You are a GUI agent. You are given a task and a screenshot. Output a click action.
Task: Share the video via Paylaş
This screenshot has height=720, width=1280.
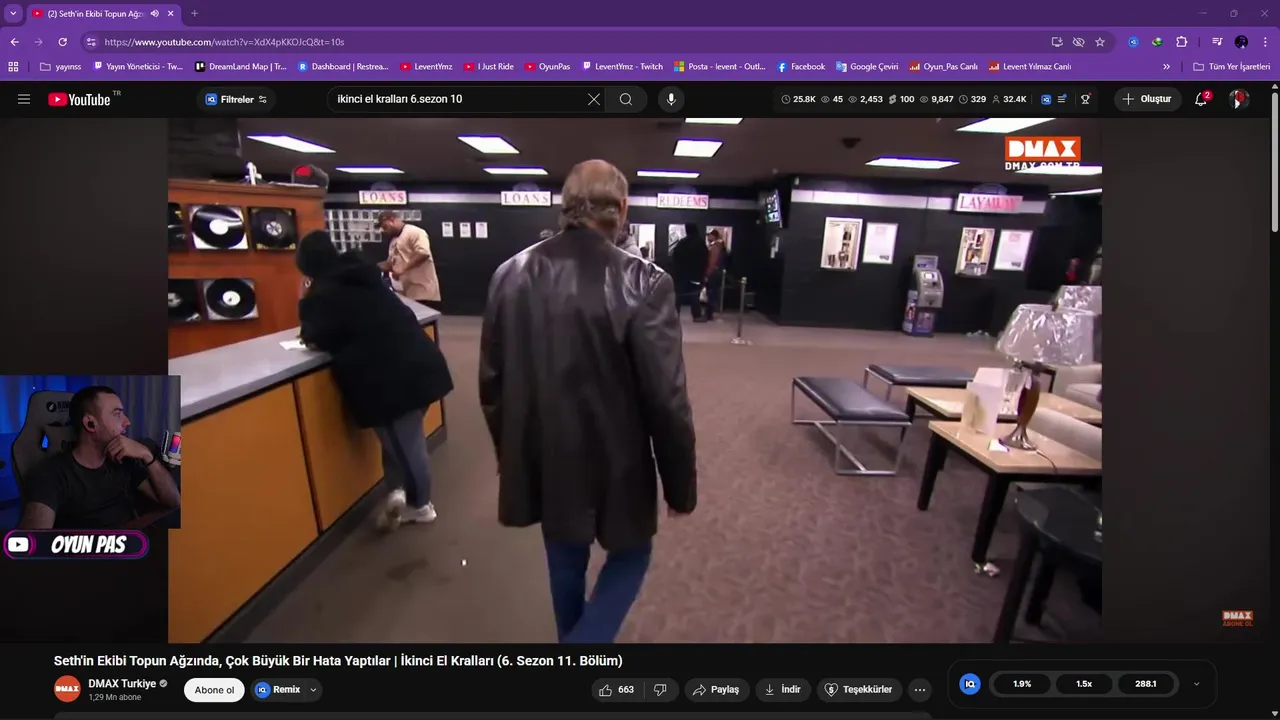tap(716, 690)
